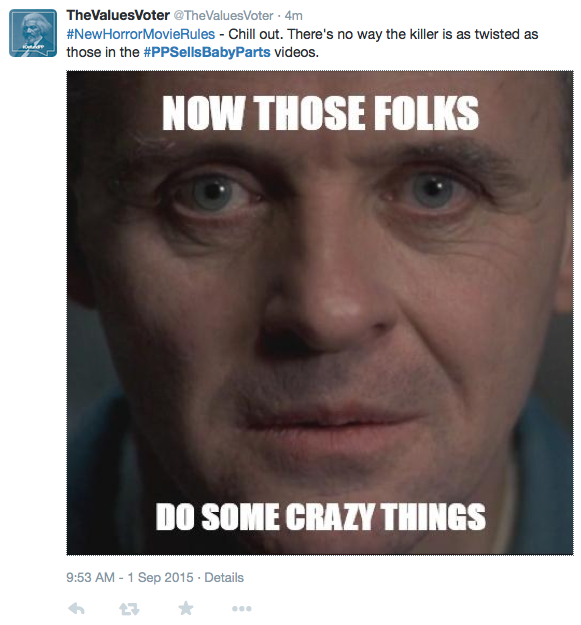Favorite the tweet with the star icon
Image resolution: width=581 pixels, height=625 pixels.
click(186, 608)
